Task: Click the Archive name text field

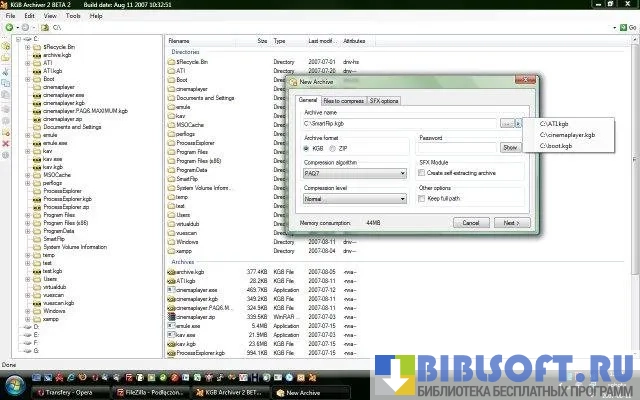Action: tap(400, 123)
